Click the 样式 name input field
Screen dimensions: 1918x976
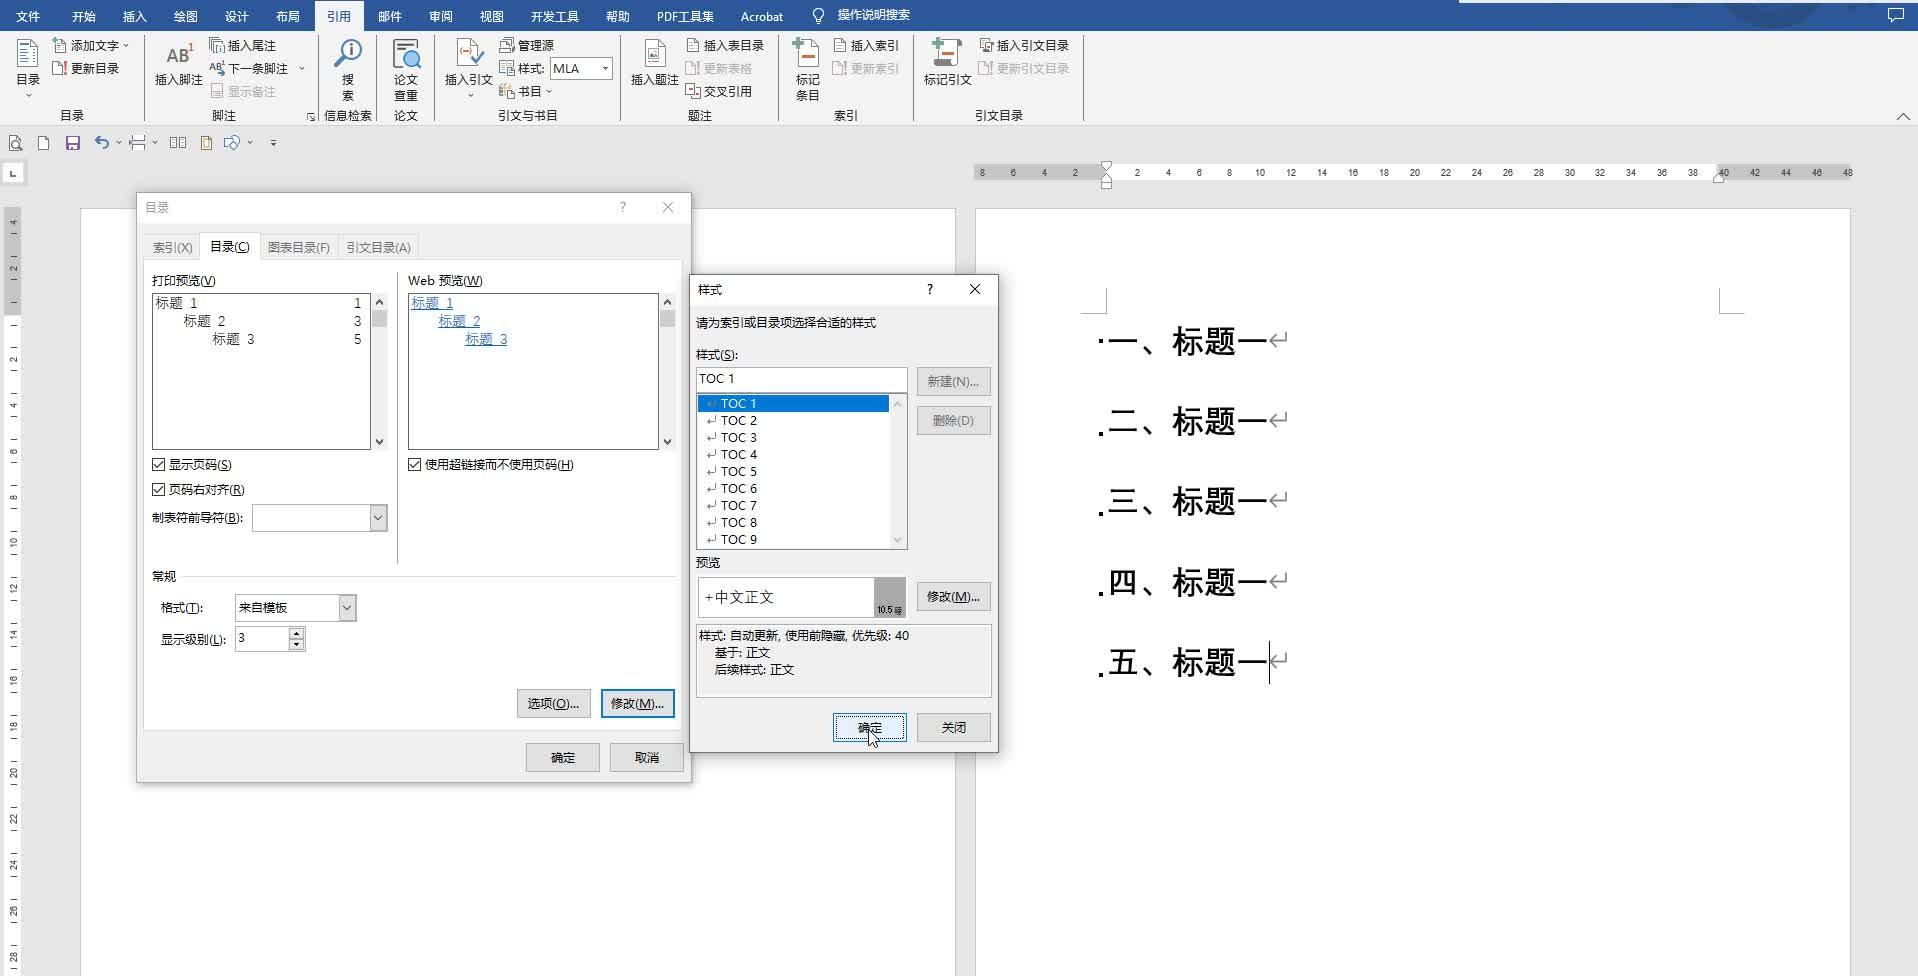802,379
